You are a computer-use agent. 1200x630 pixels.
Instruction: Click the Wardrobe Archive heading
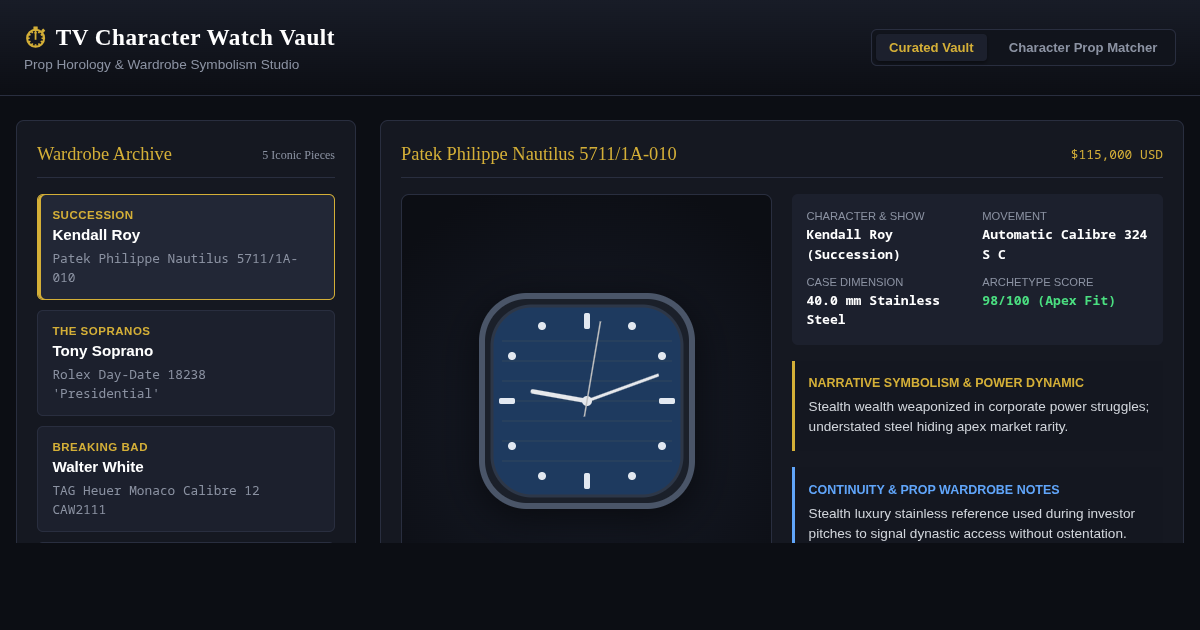[104, 154]
